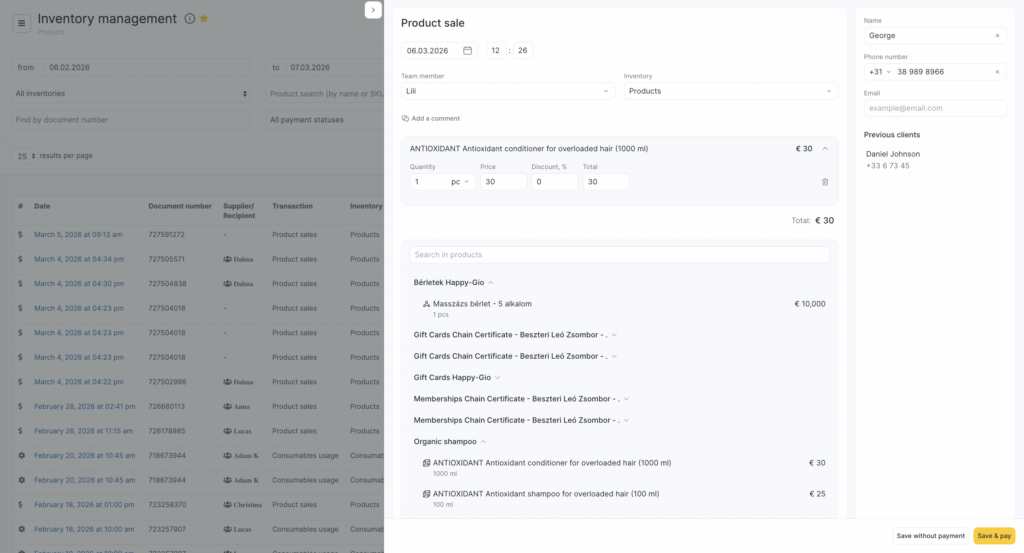Click the Email input field

pyautogui.click(x=934, y=108)
